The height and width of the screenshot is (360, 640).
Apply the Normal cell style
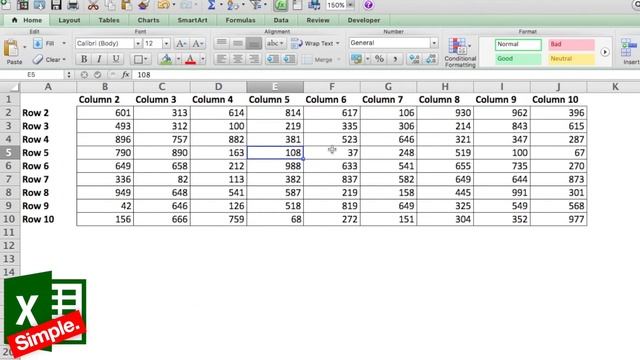click(518, 44)
